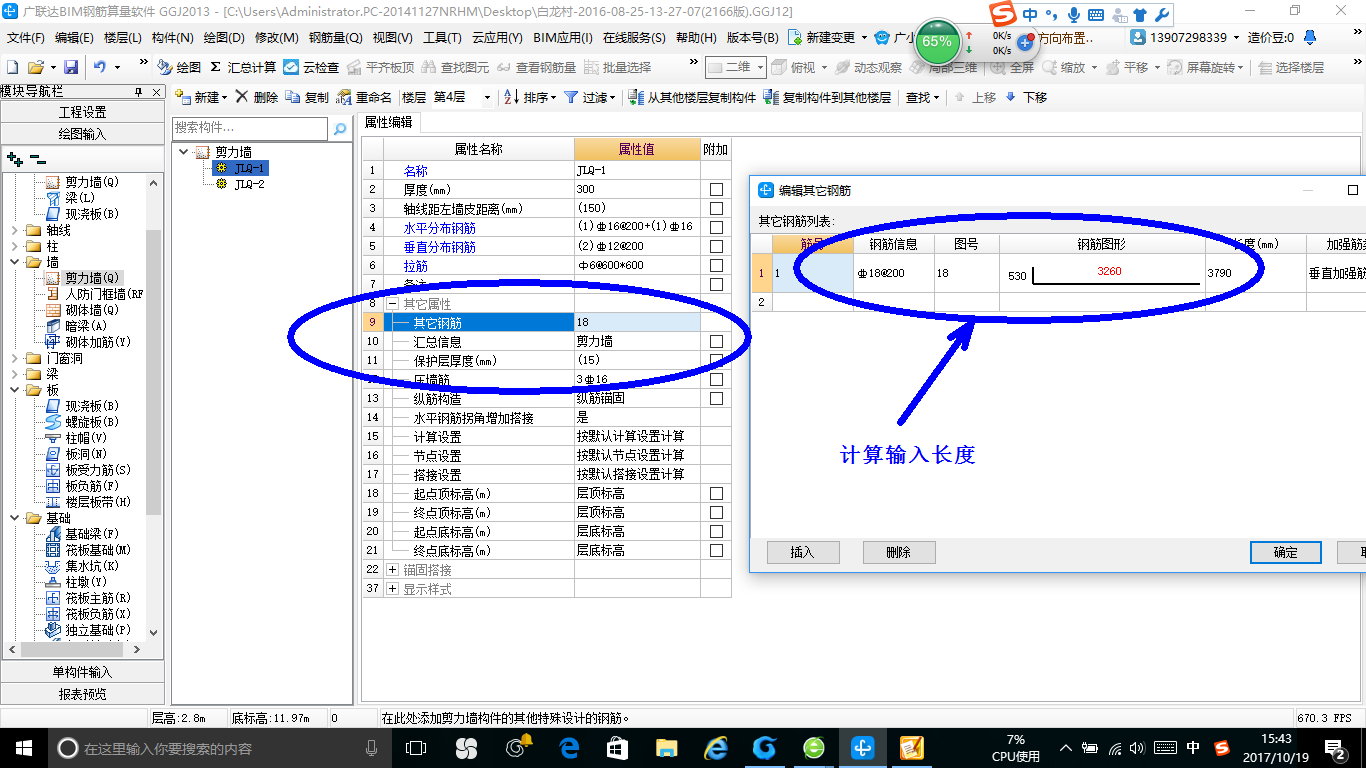Open Microsoft Edge from the taskbar

point(569,748)
